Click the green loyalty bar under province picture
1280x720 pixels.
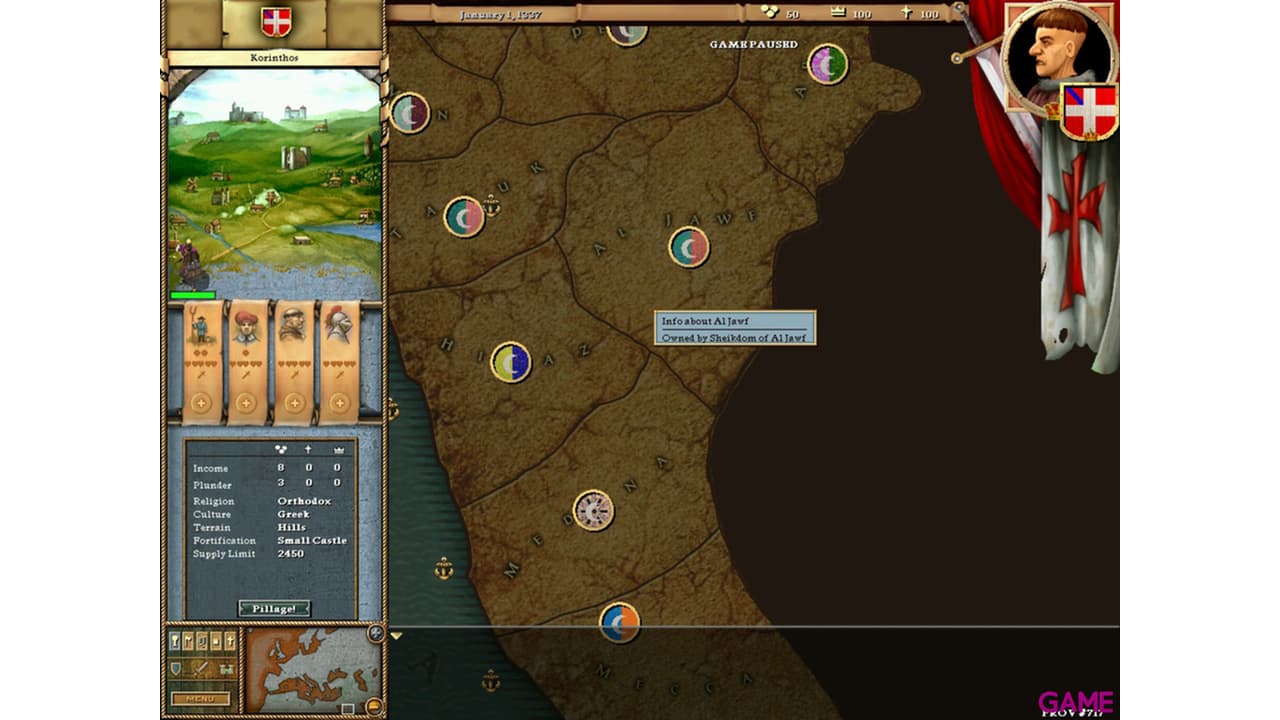click(x=193, y=295)
